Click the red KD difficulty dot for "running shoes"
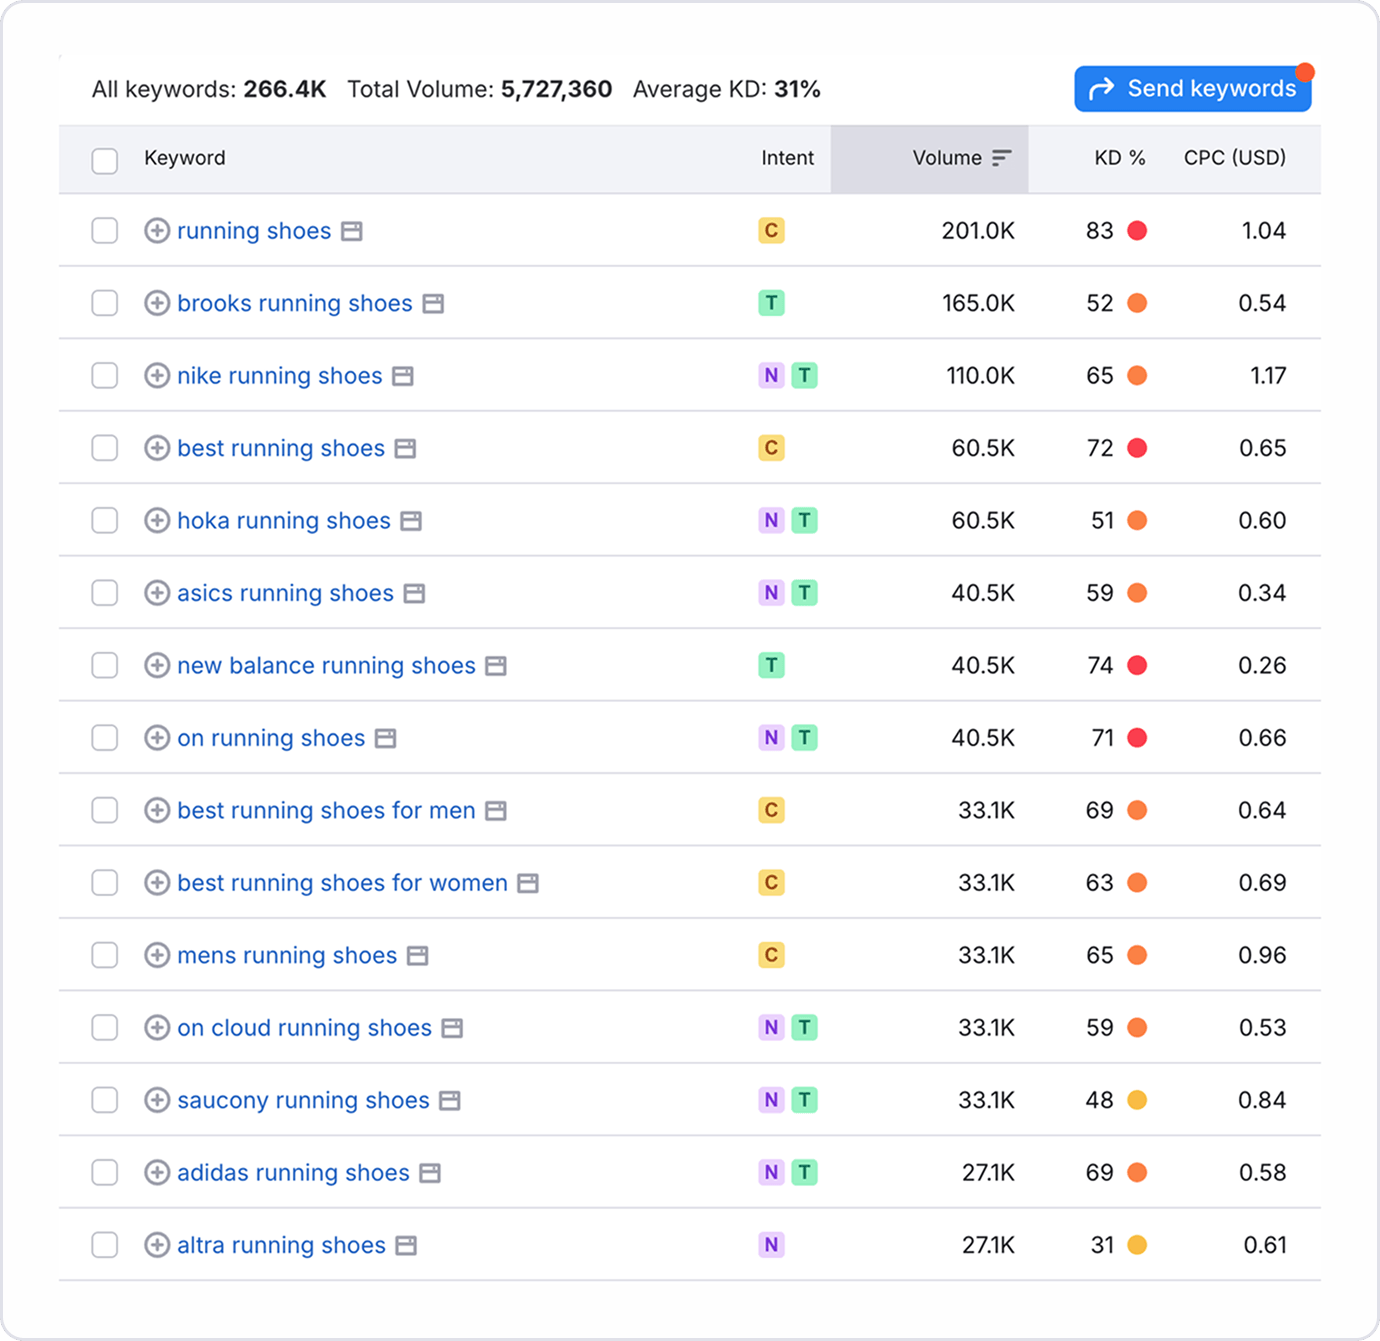Image resolution: width=1380 pixels, height=1341 pixels. pos(1137,230)
